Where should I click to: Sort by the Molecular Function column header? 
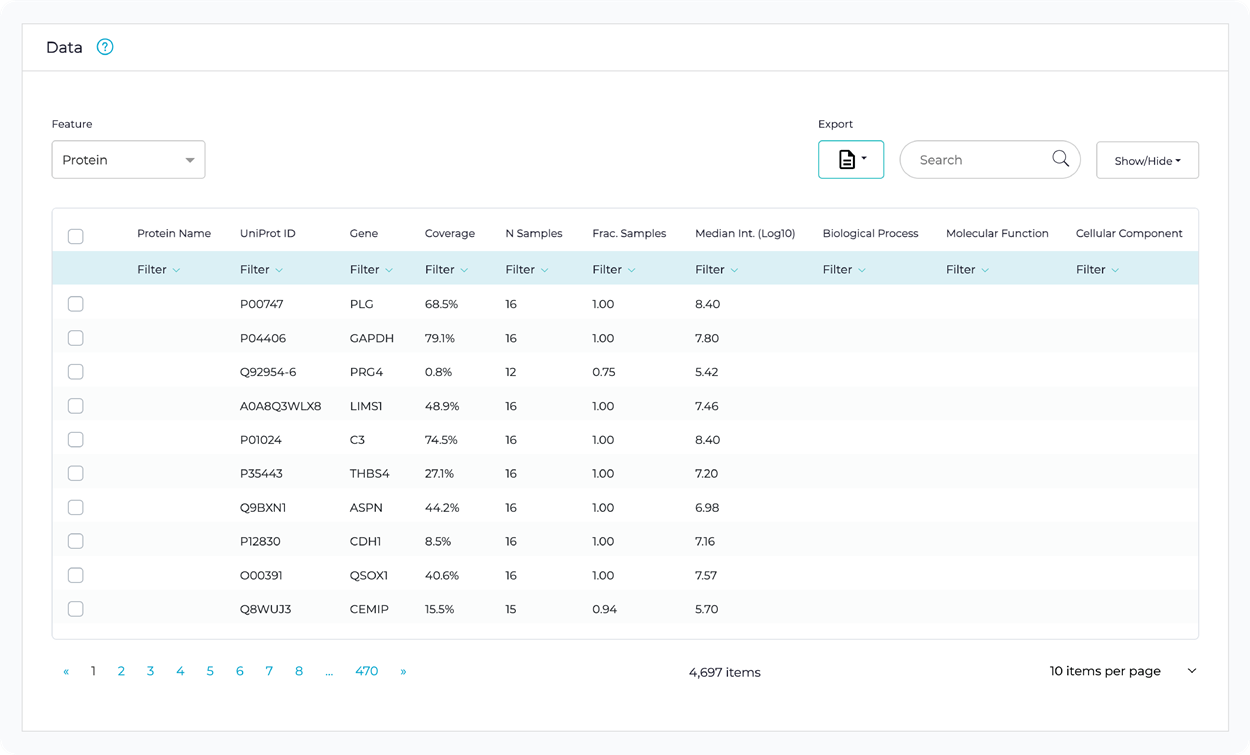(997, 233)
